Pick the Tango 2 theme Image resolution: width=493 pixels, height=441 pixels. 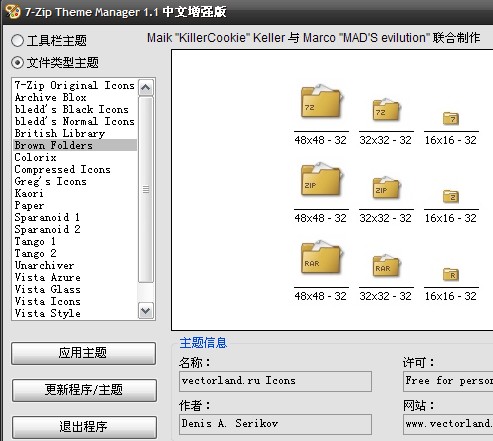coord(75,253)
